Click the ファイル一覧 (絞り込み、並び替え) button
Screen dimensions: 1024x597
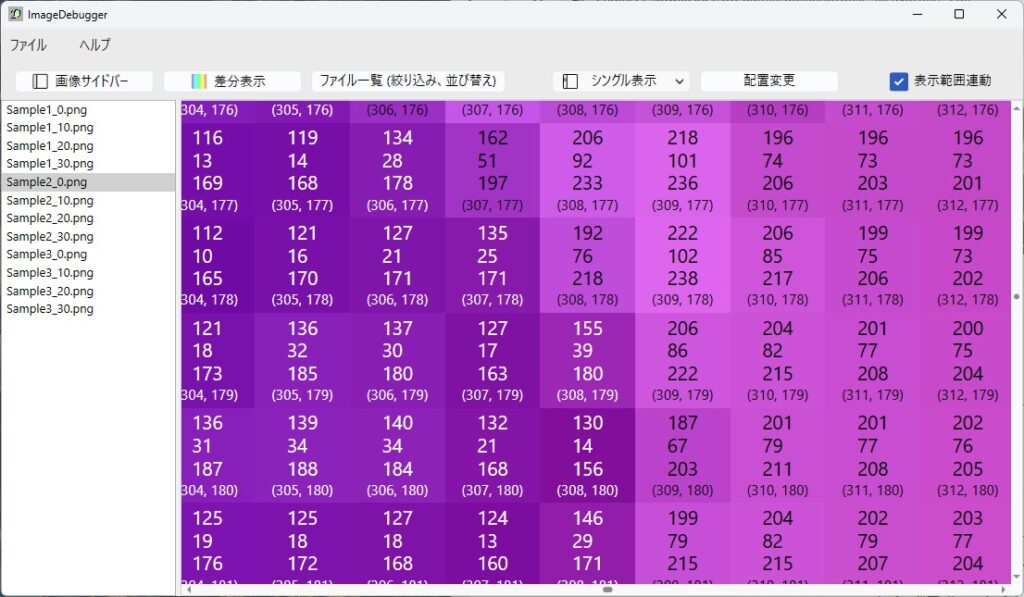(408, 81)
